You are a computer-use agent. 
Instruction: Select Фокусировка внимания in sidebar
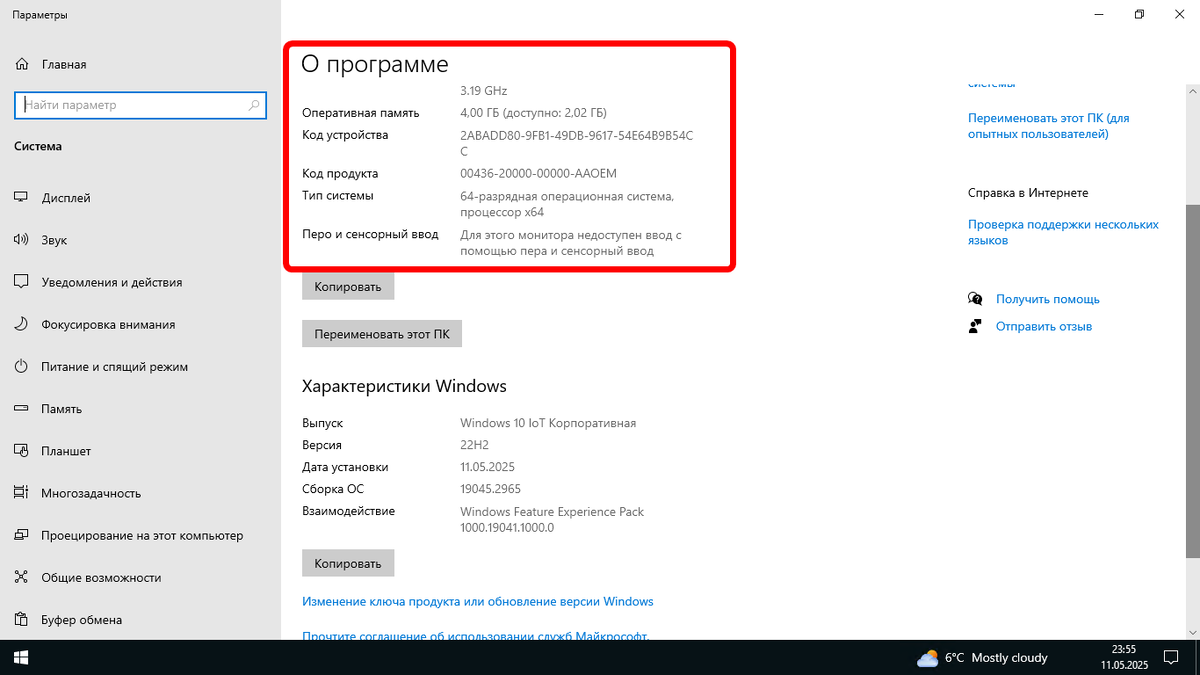pyautogui.click(x=140, y=324)
